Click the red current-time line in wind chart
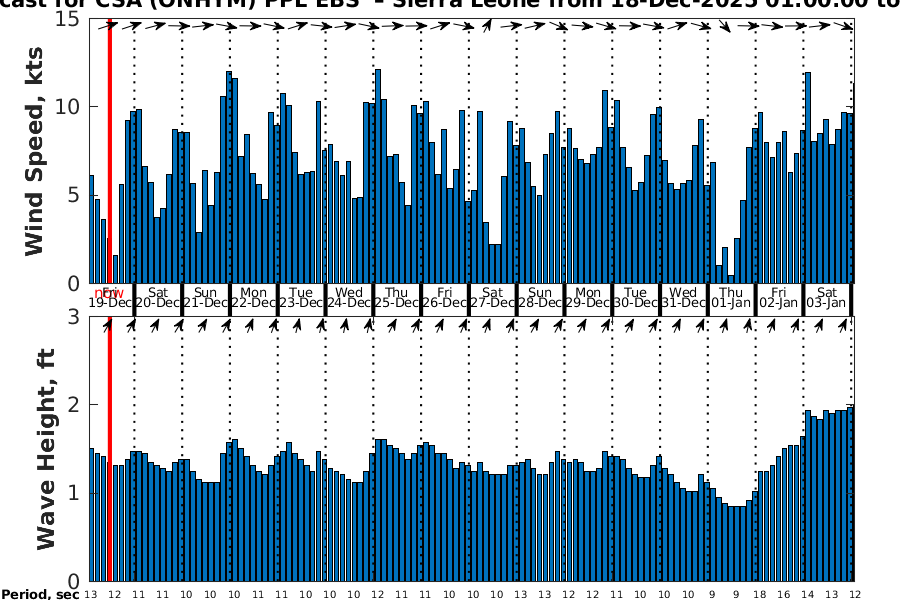Image resolution: width=900 pixels, height=600 pixels. [109, 150]
